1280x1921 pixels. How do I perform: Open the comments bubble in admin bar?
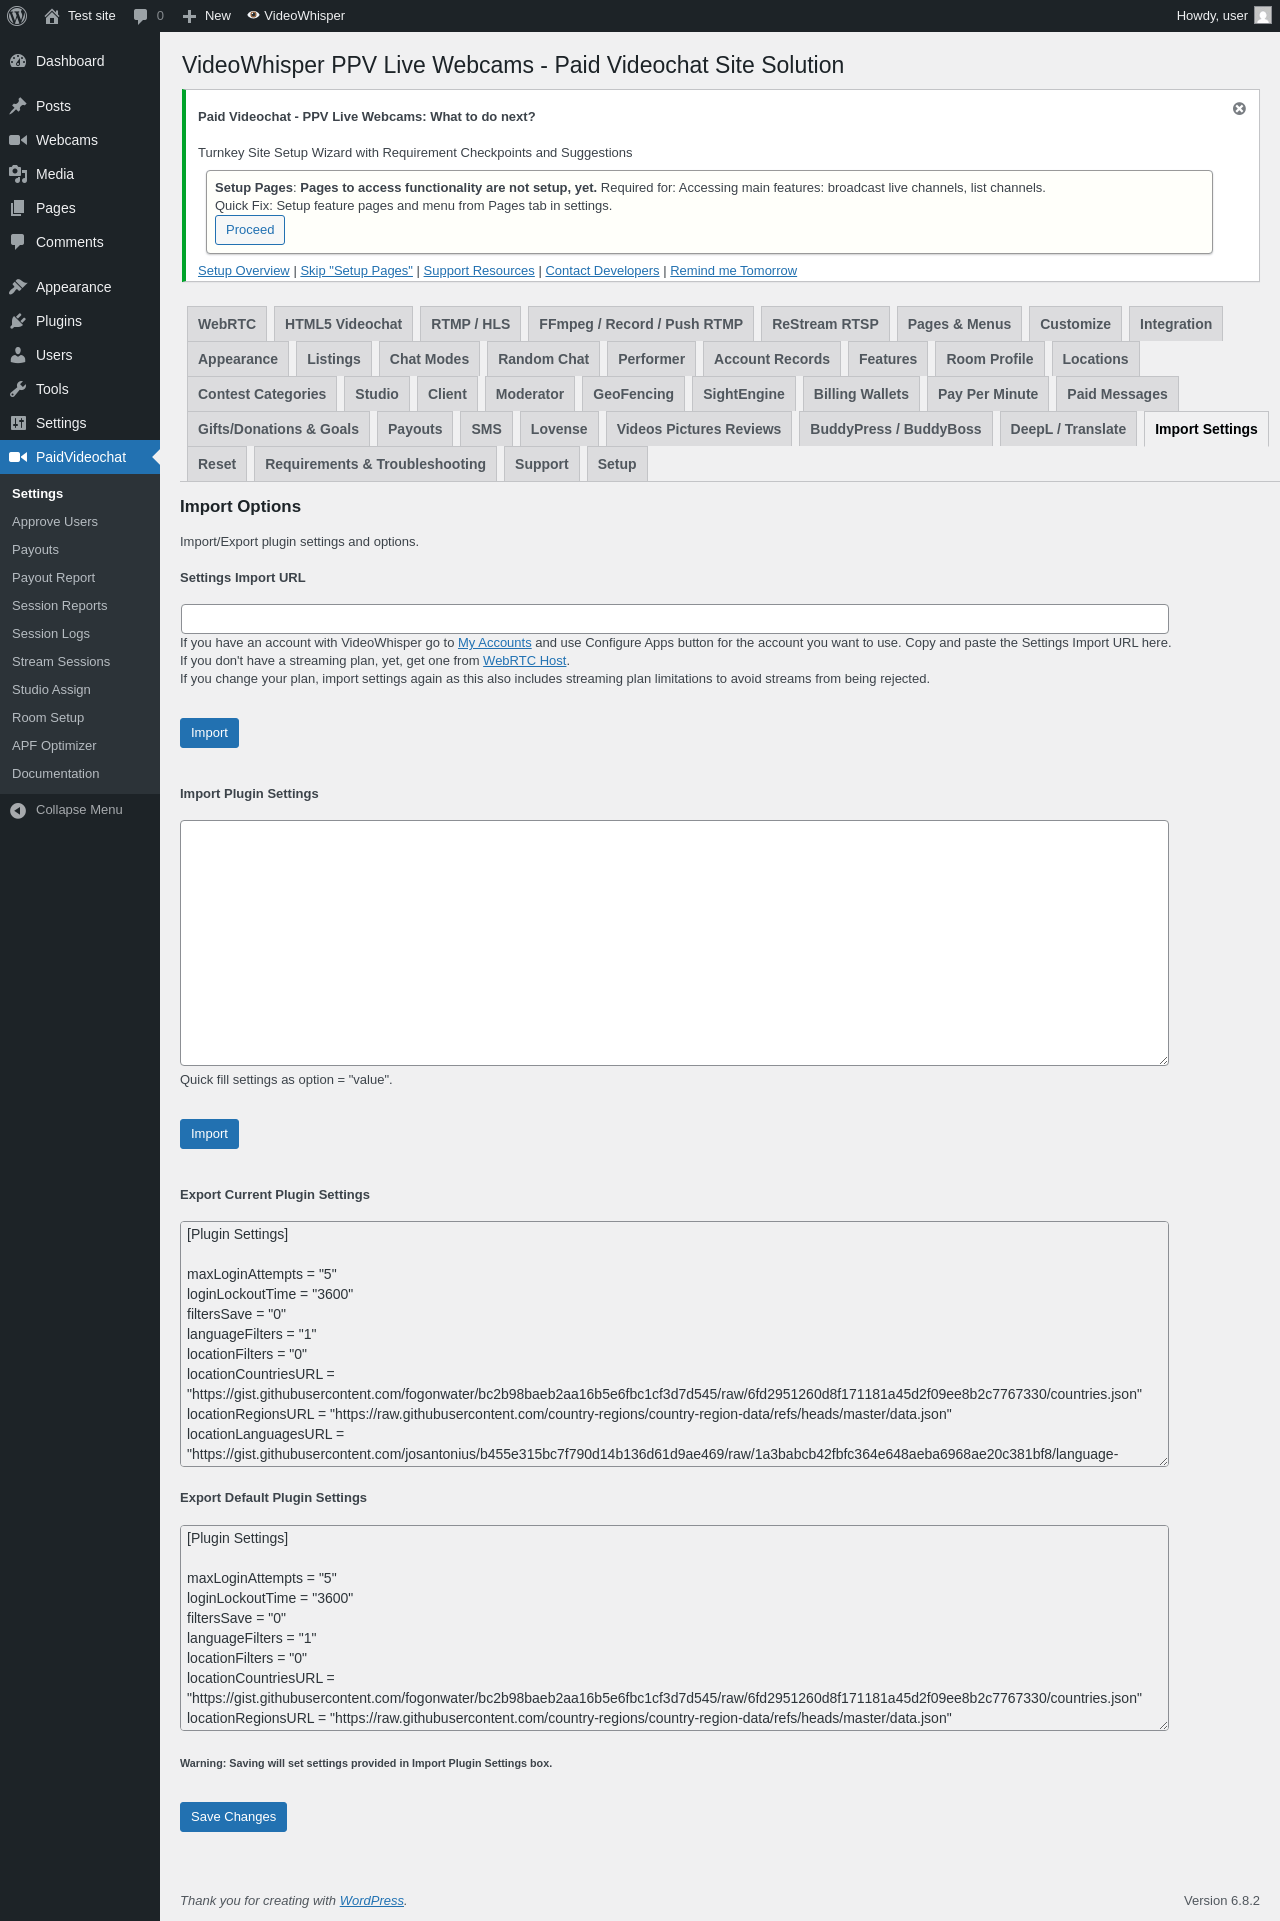coord(140,16)
